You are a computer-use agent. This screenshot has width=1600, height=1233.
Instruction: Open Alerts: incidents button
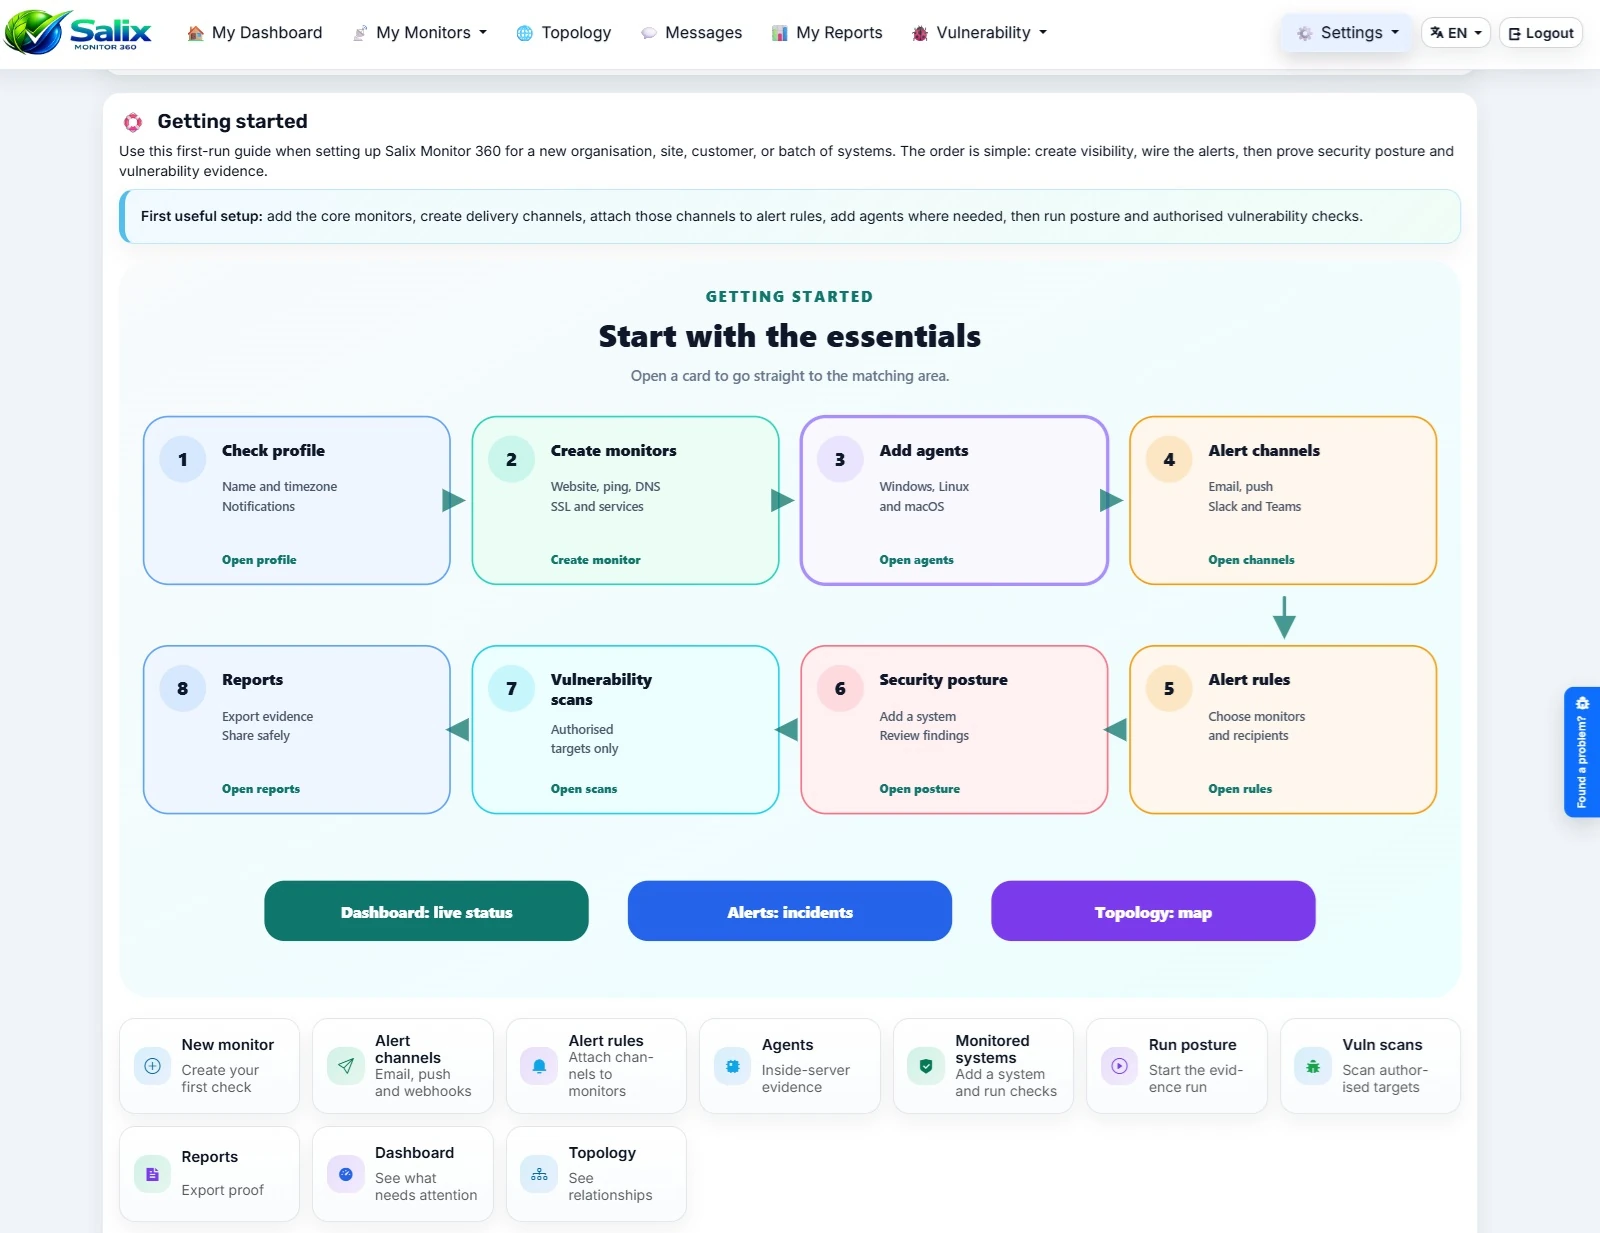pos(790,911)
